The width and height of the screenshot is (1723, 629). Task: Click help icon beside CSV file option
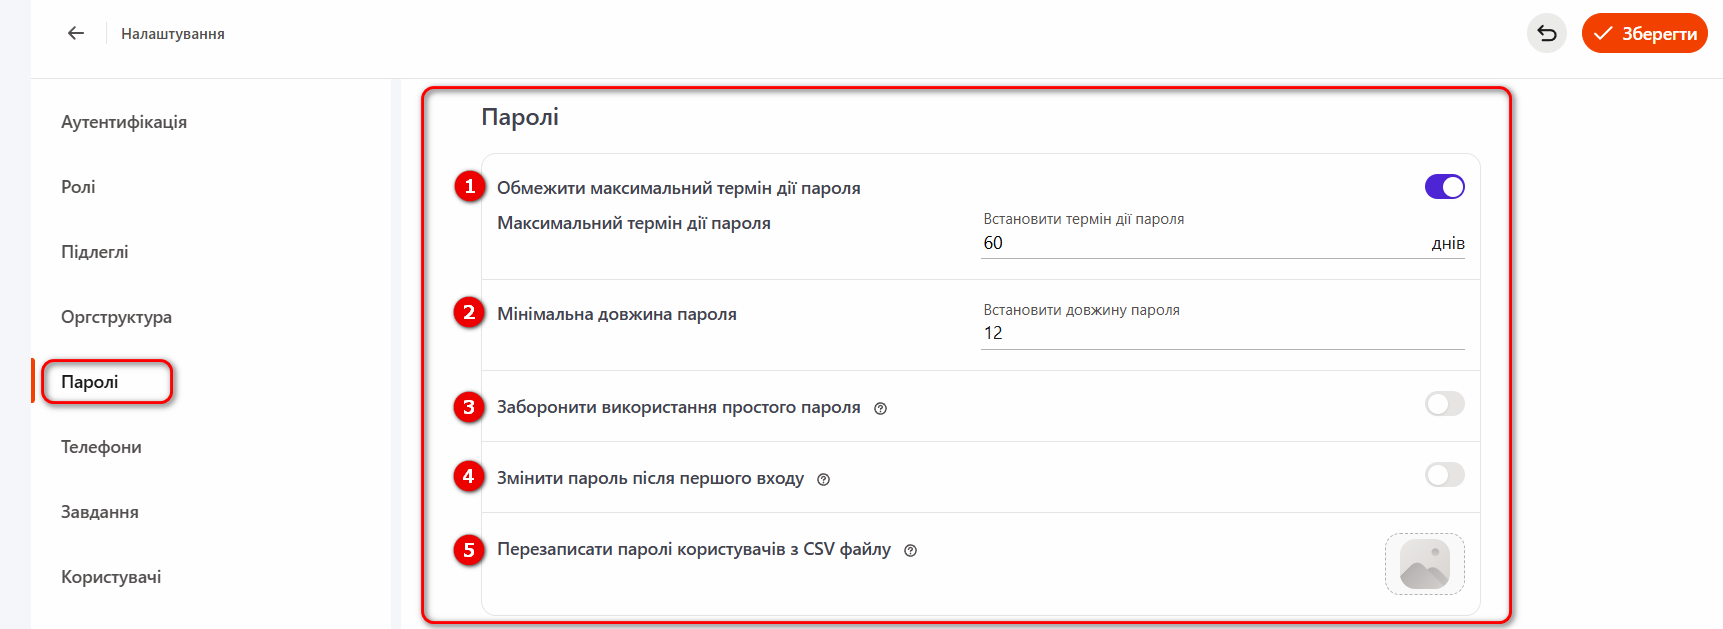point(910,550)
